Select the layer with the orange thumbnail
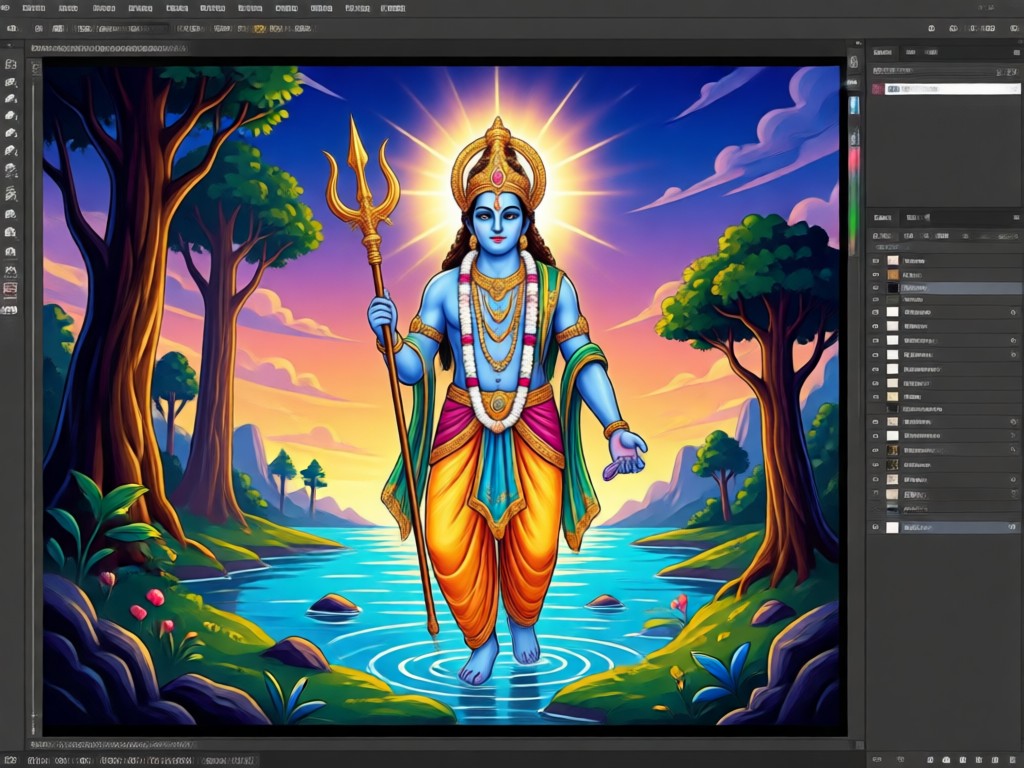Viewport: 1024px width, 768px height. point(944,275)
